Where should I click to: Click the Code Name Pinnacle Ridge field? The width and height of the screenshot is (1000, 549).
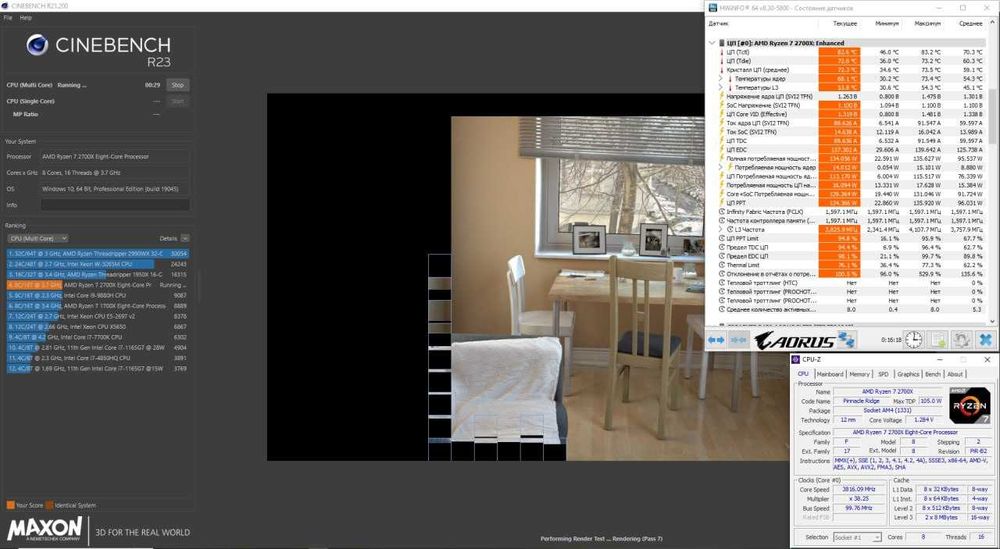click(861, 401)
